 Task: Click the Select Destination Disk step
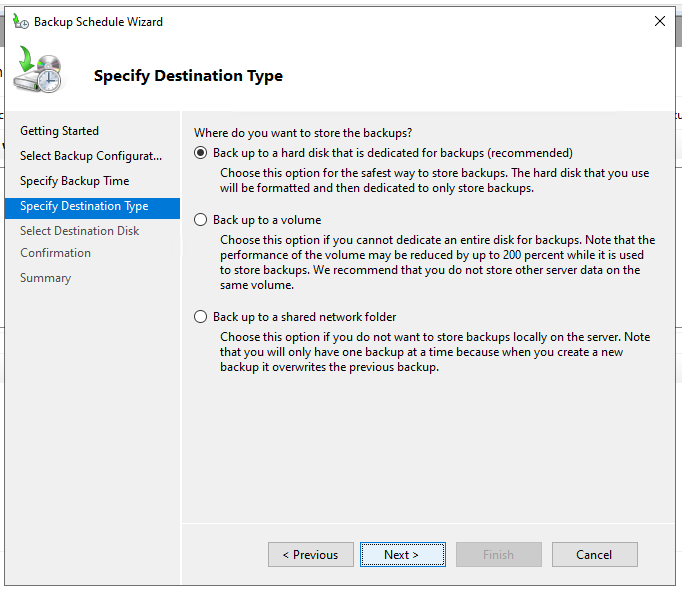pyautogui.click(x=79, y=231)
